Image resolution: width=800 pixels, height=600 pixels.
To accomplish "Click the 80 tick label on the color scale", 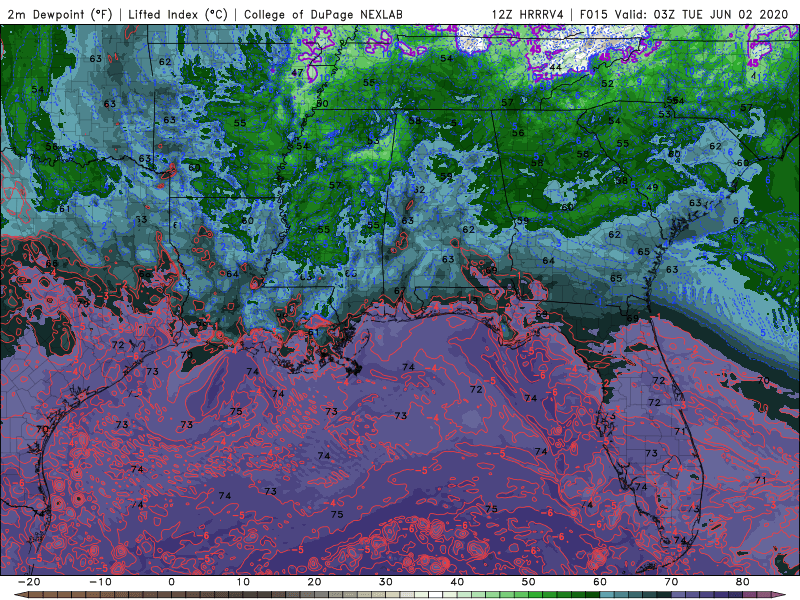I will 743,582.
